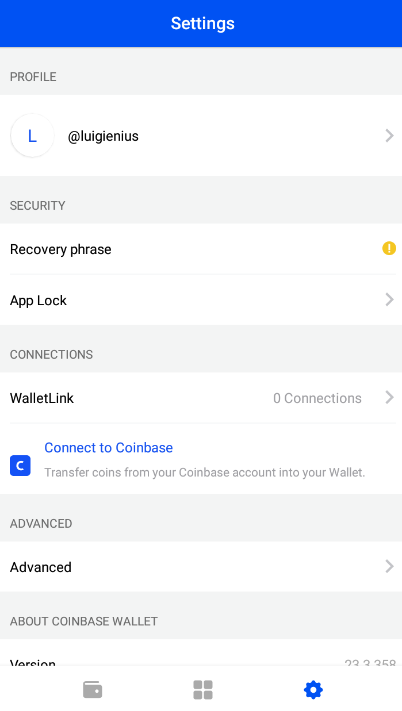
Task: Tap the blue Coinbase logo icon
Action: 20,466
